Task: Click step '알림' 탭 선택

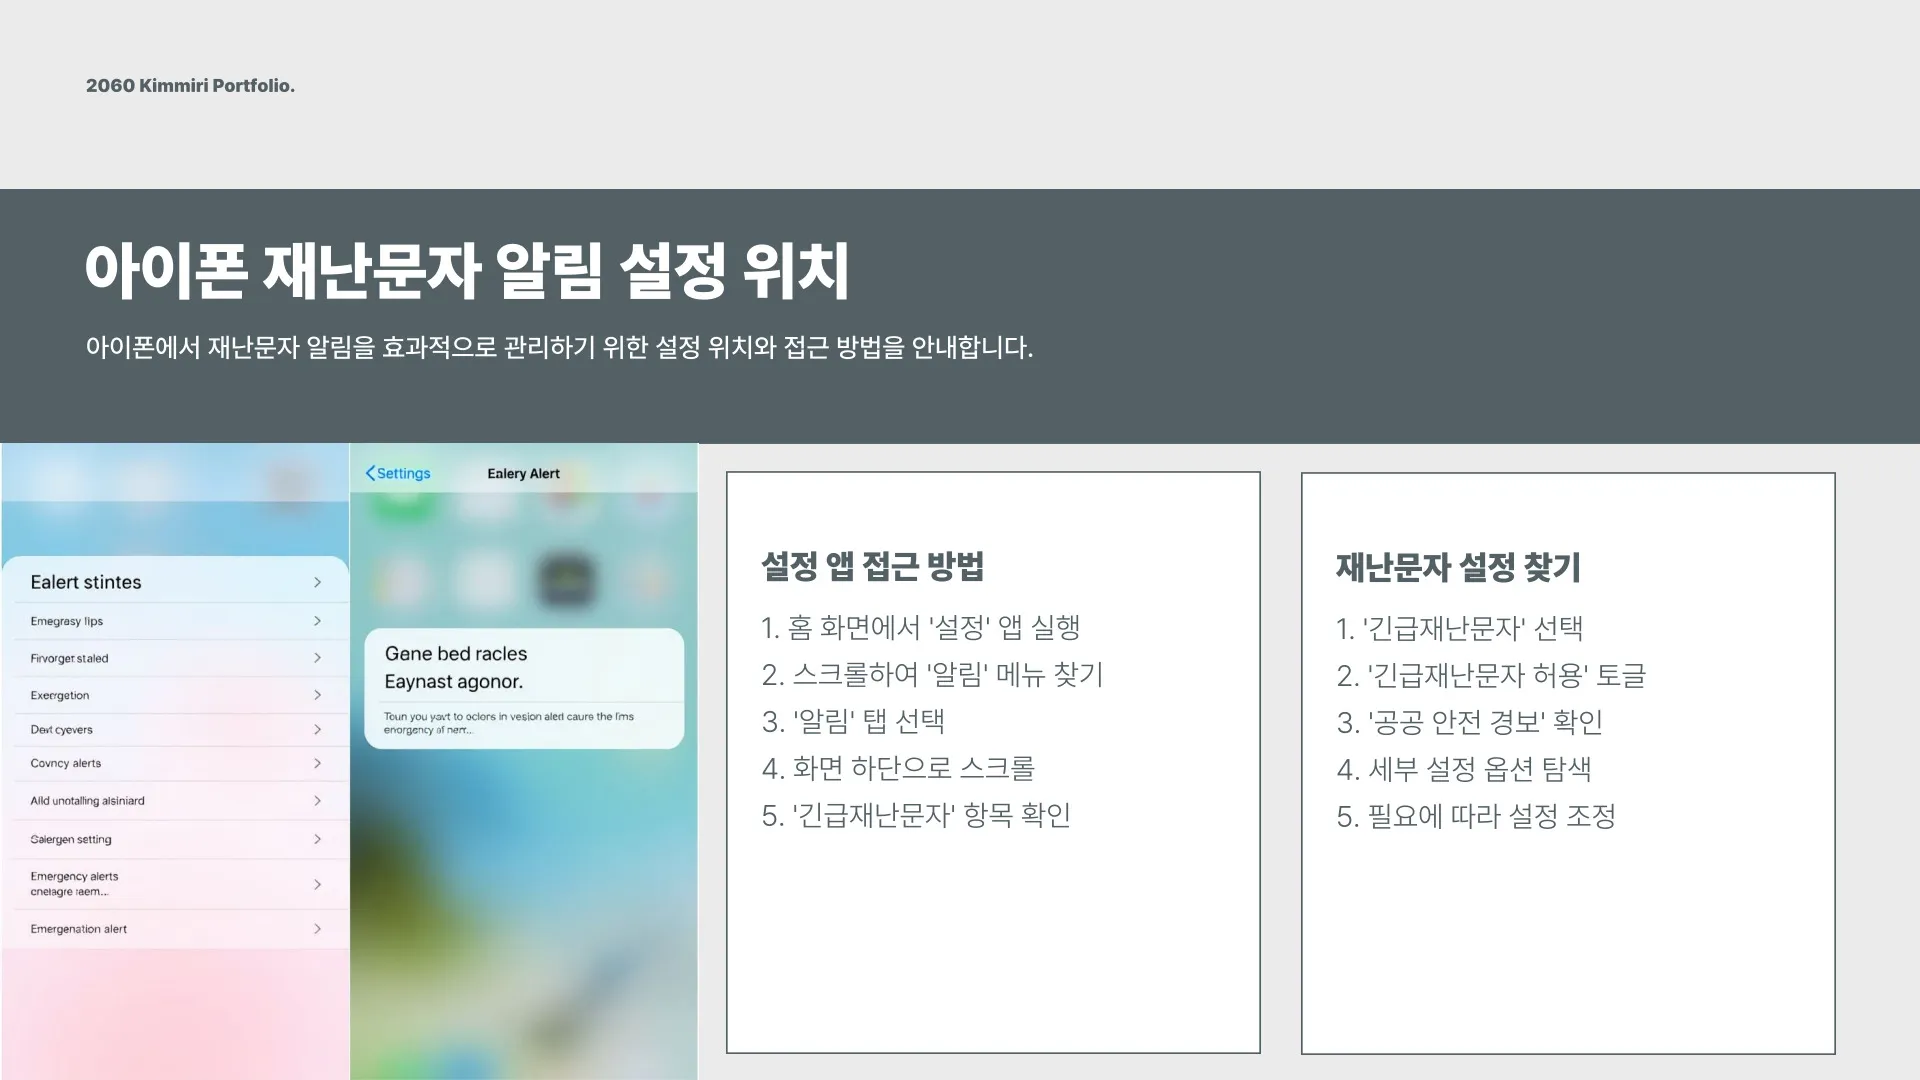Action: pyautogui.click(x=853, y=722)
